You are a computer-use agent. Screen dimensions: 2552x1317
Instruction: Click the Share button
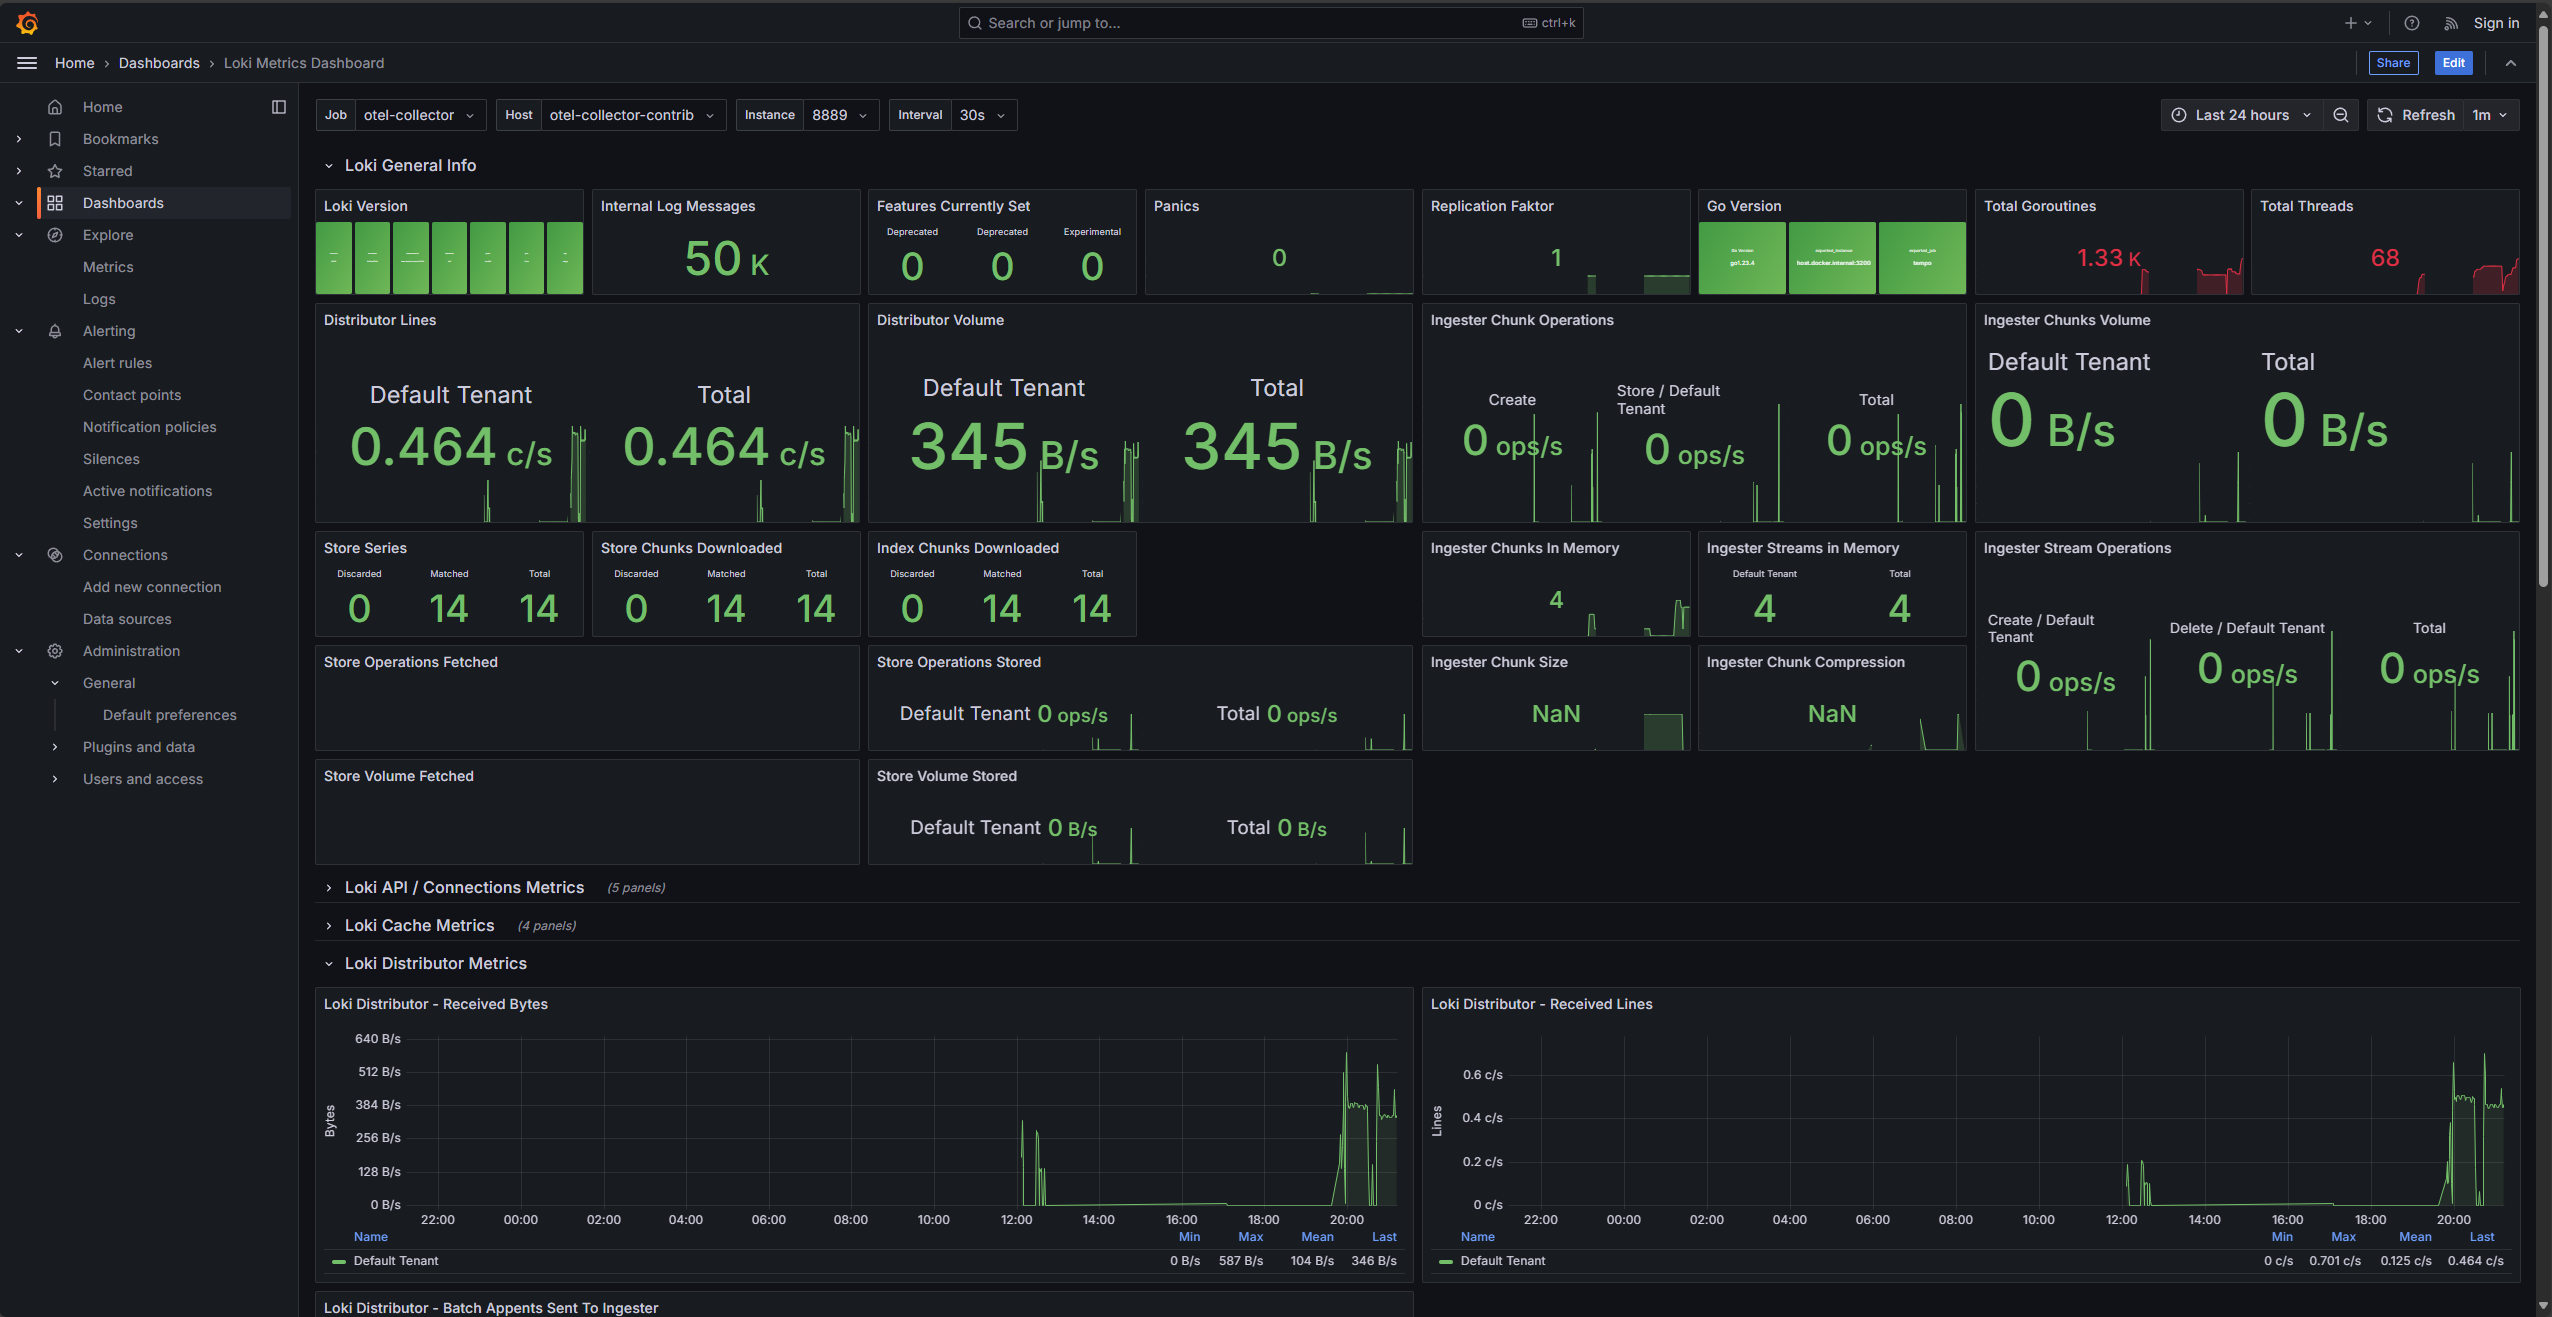pyautogui.click(x=2393, y=63)
